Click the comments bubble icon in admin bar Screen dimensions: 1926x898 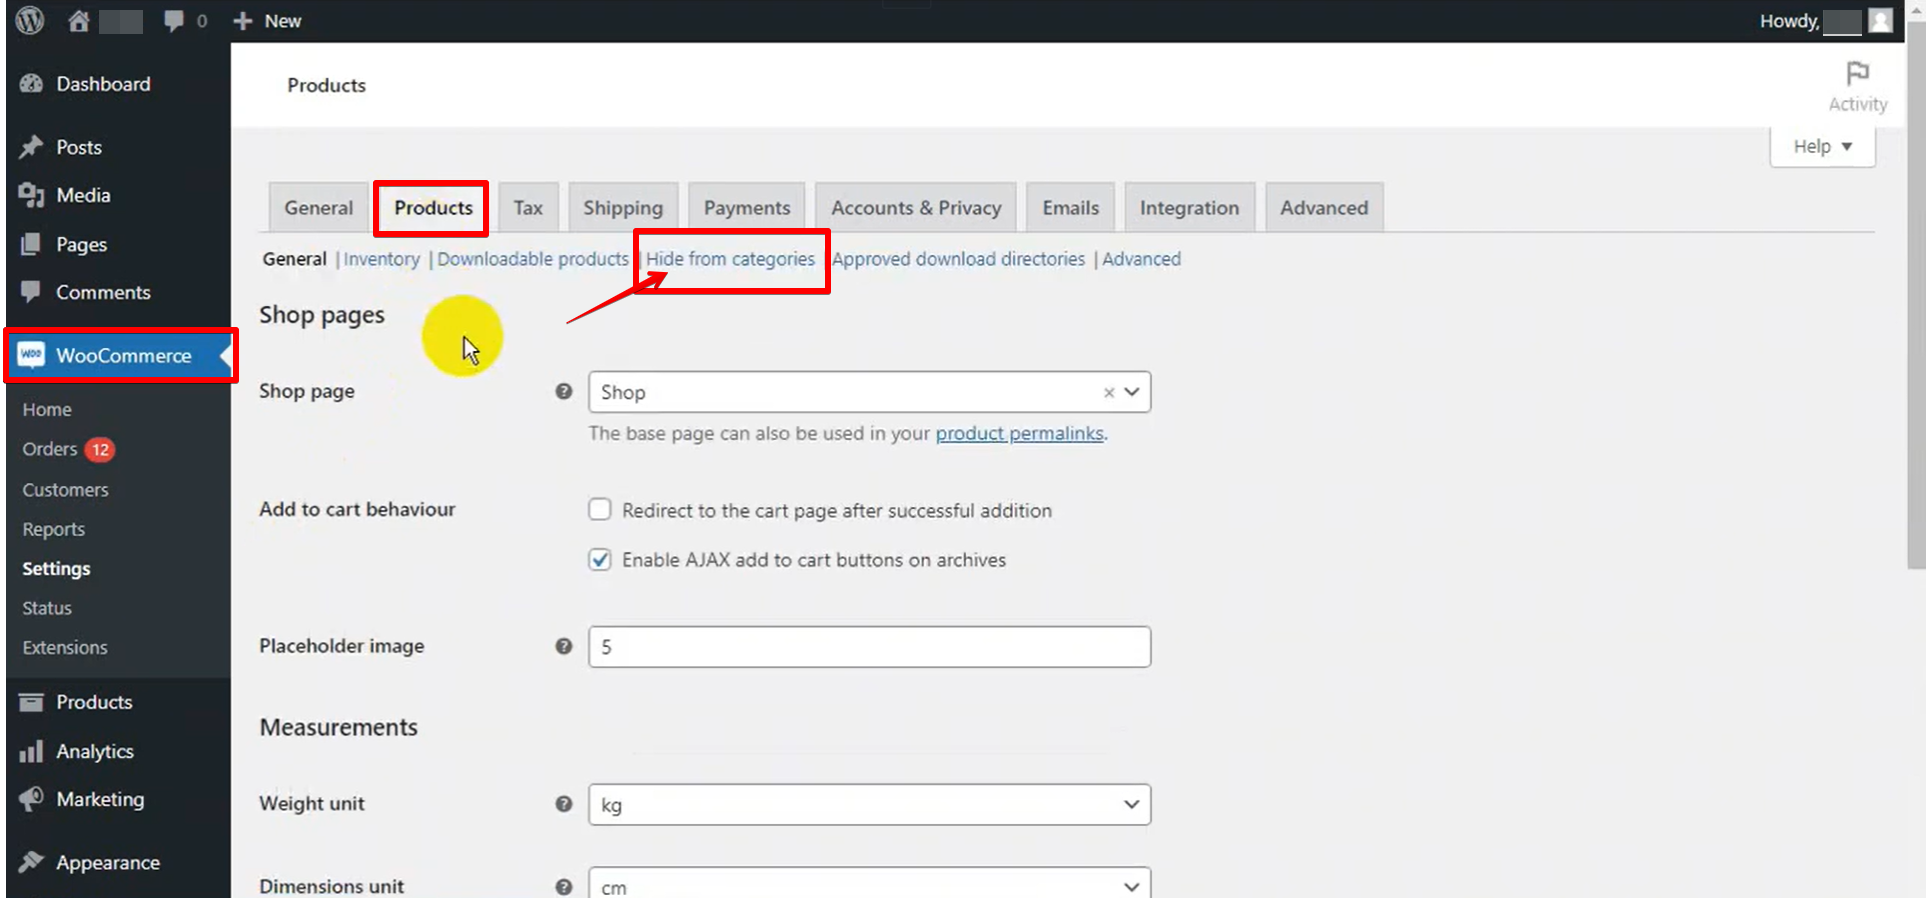click(174, 21)
